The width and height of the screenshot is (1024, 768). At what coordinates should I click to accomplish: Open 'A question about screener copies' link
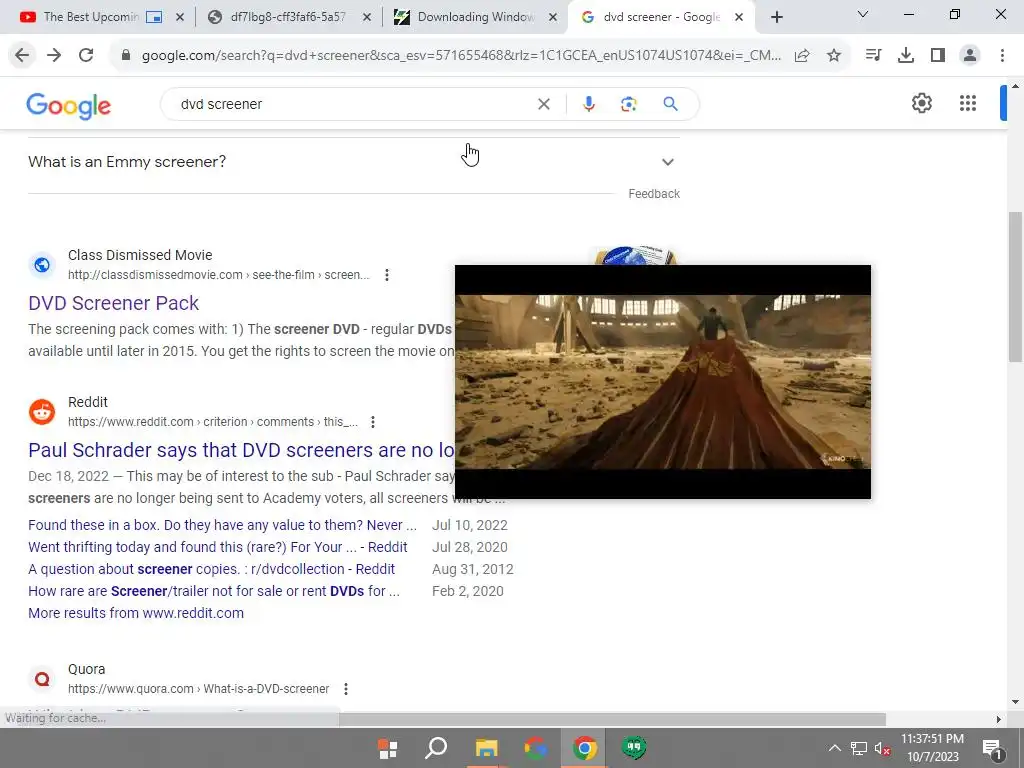[x=212, y=569]
